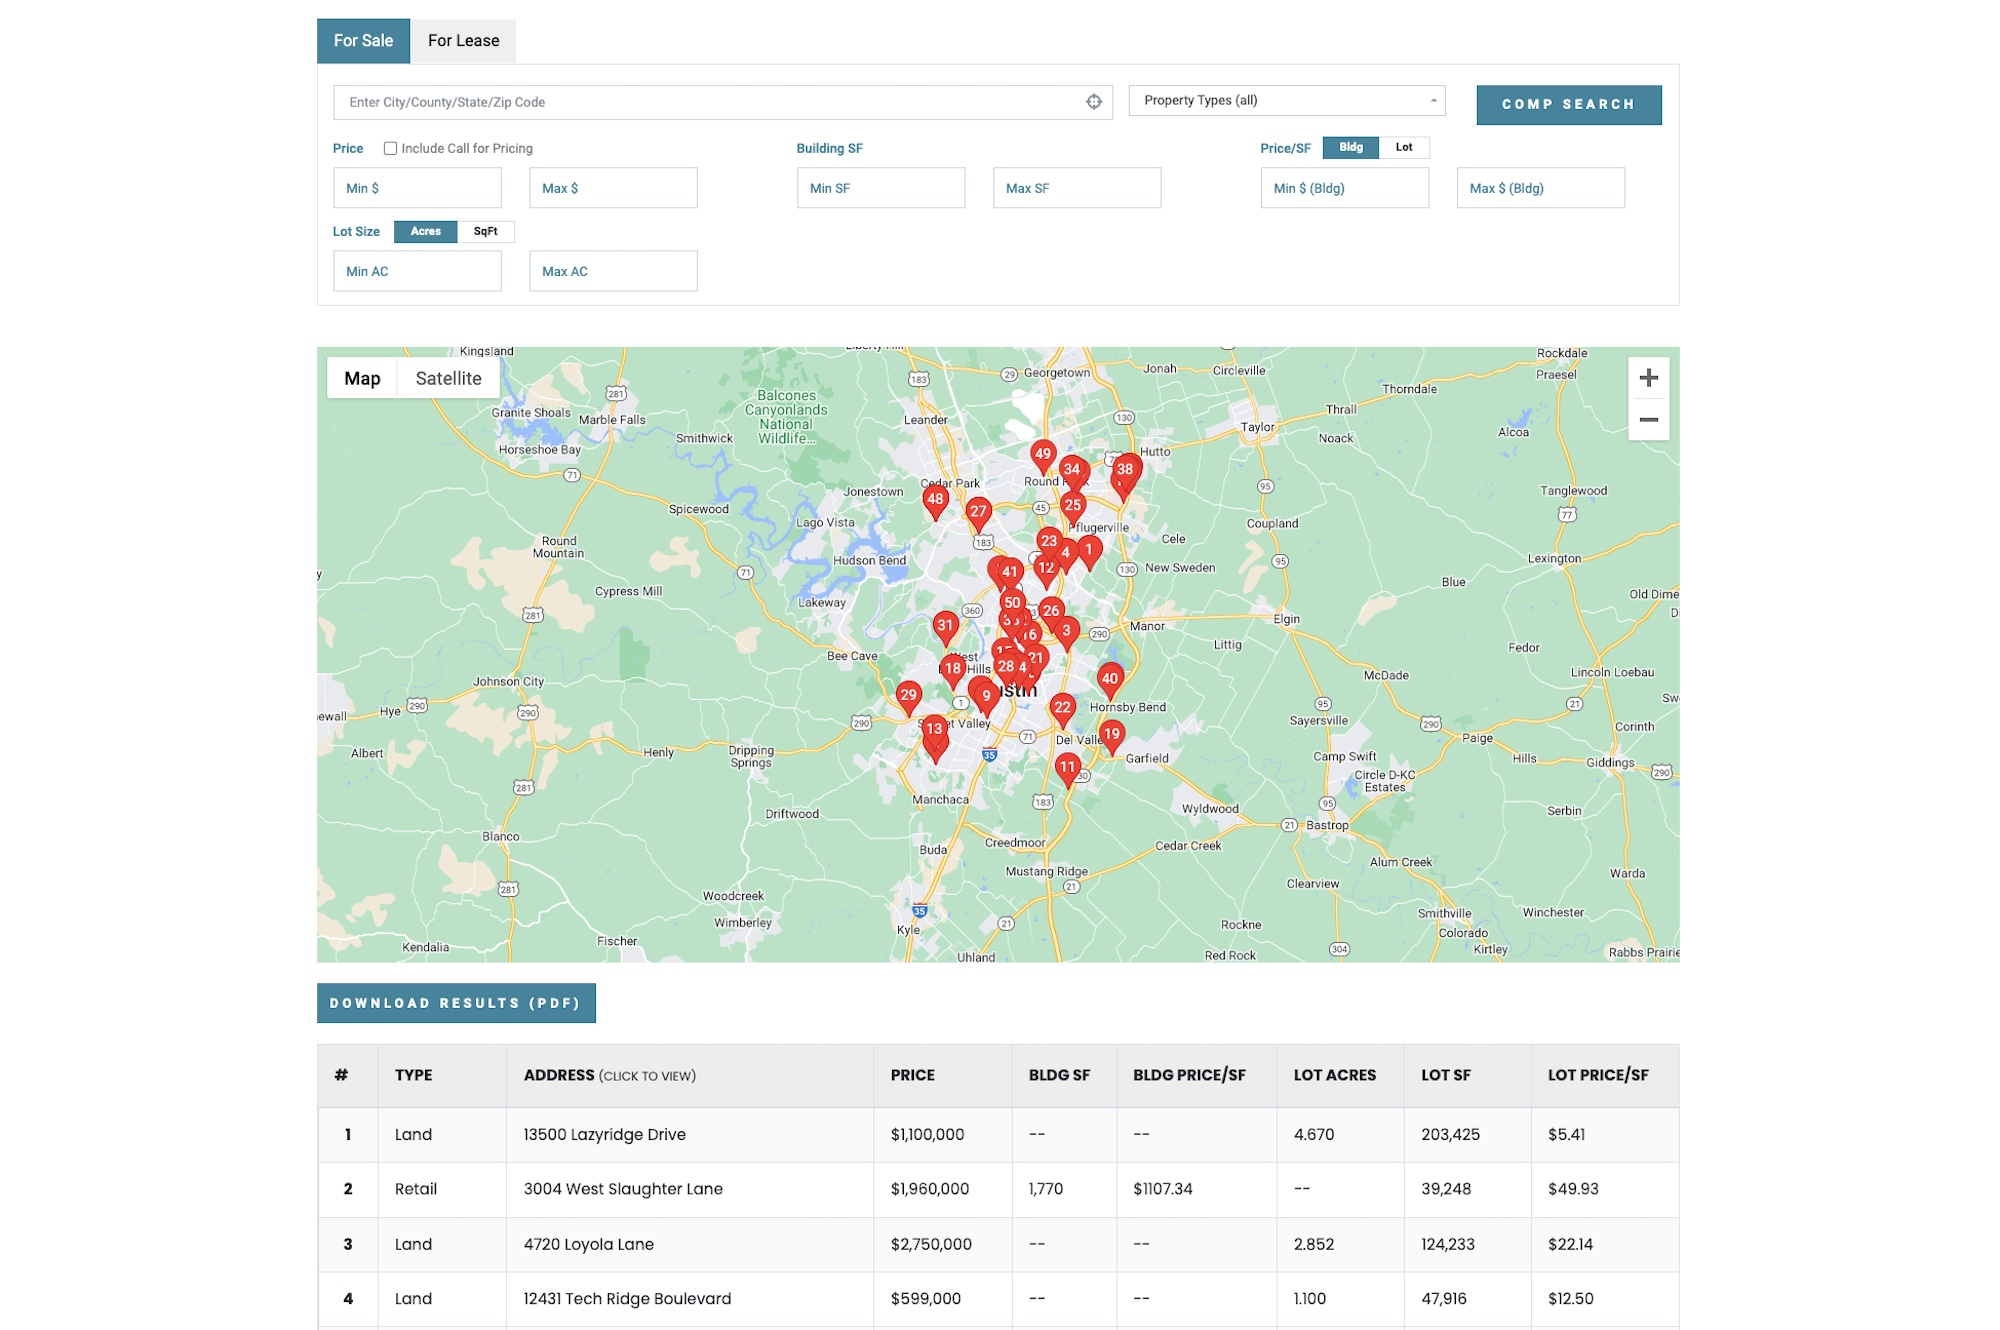Open the Property Types dropdown
The image size is (2000, 1330).
1286,101
